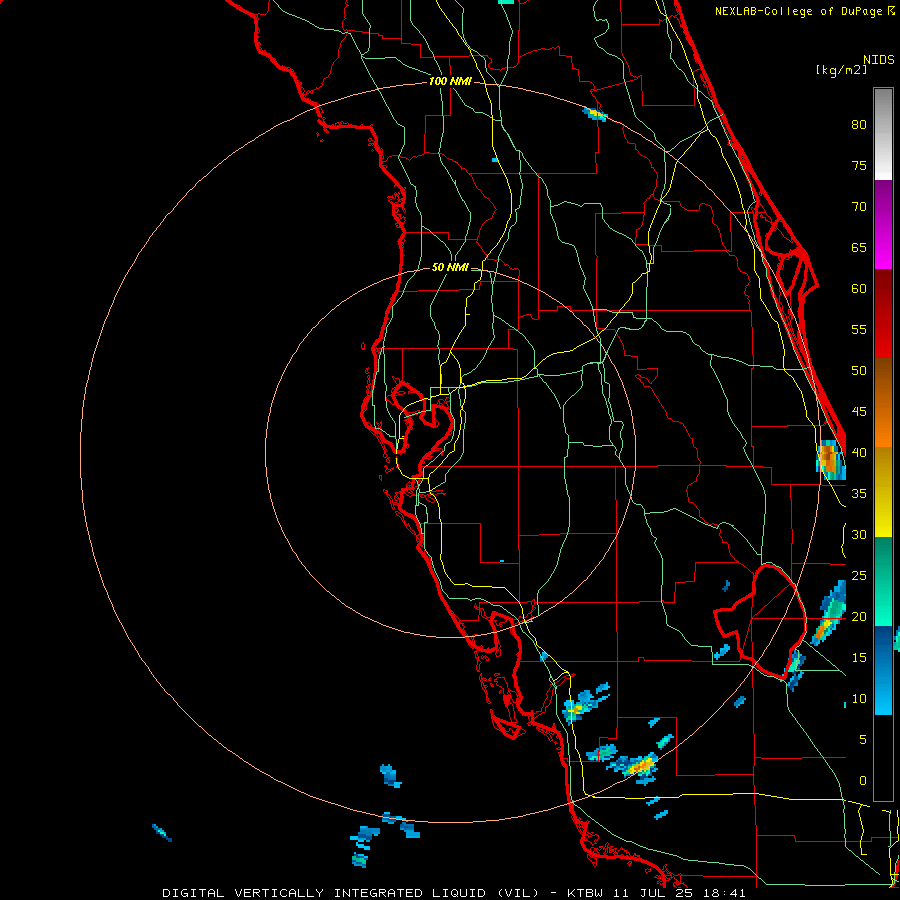Select the 50 value on the scale
The image size is (900, 900).
(859, 371)
